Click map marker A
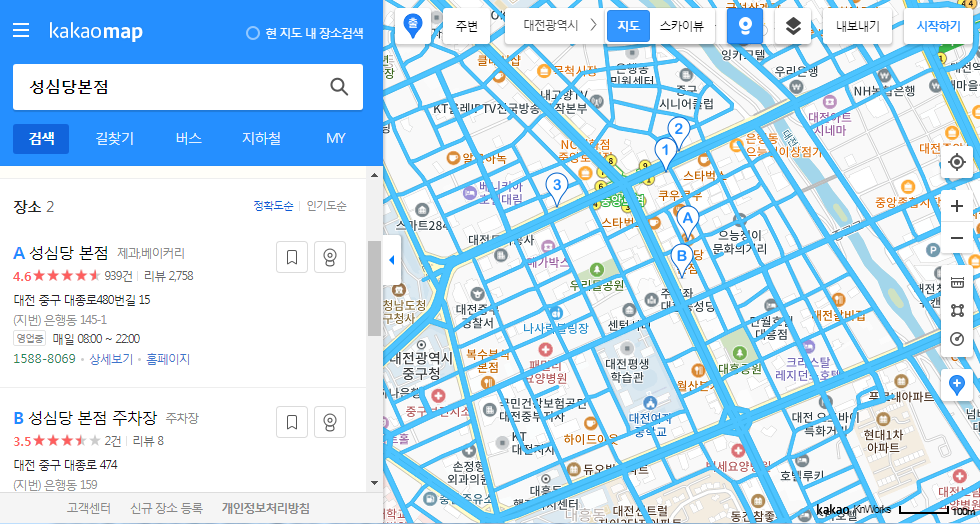The width and height of the screenshot is (980, 524). pyautogui.click(x=688, y=222)
